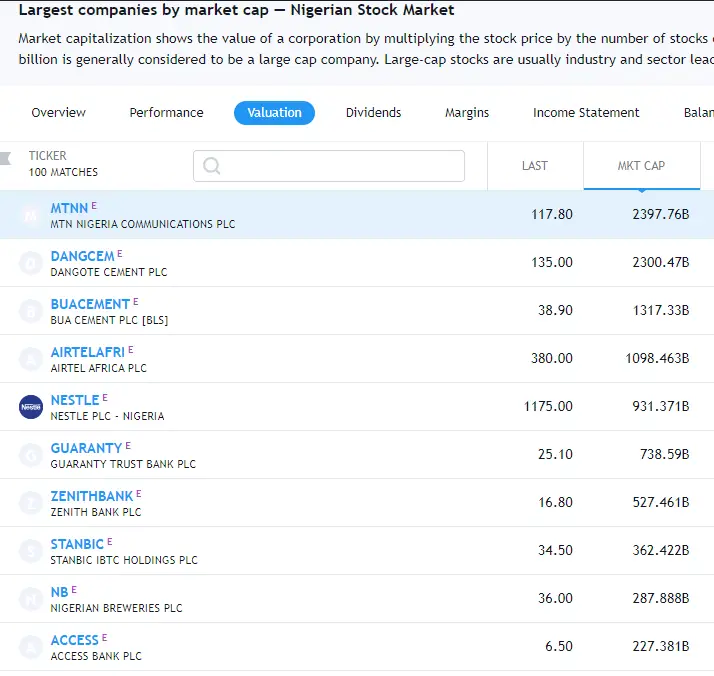Click AIRTEL AFRICA PLC company name
The image size is (714, 676).
click(98, 368)
